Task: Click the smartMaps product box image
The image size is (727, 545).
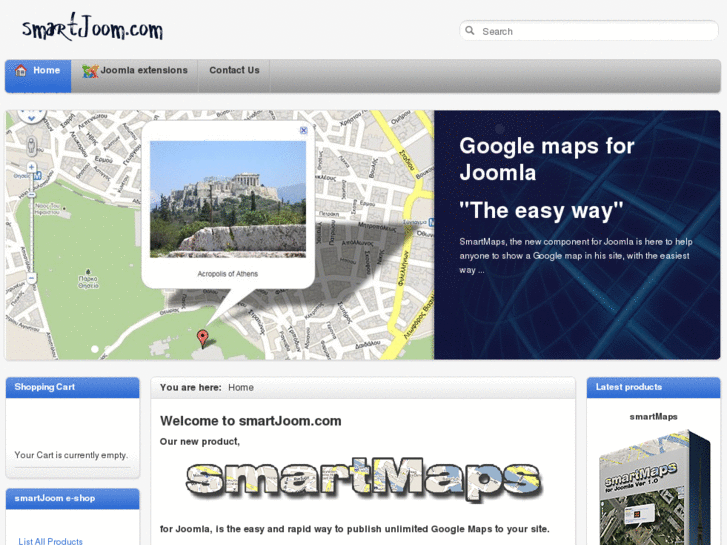Action: click(655, 487)
